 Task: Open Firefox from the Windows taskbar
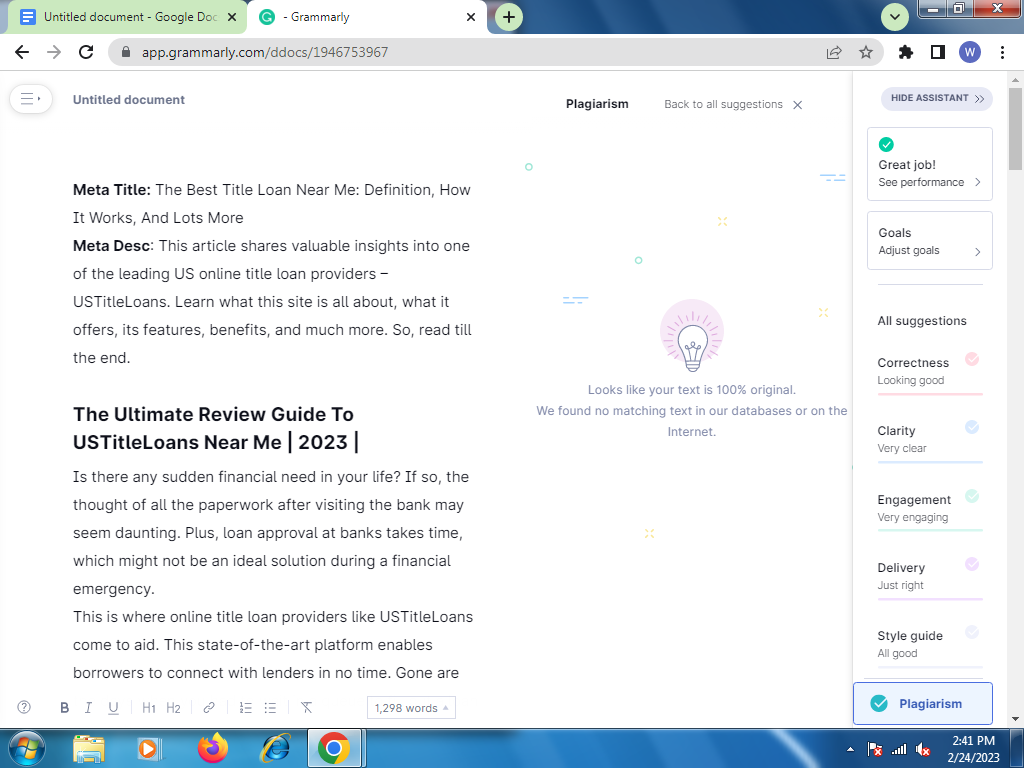point(212,747)
